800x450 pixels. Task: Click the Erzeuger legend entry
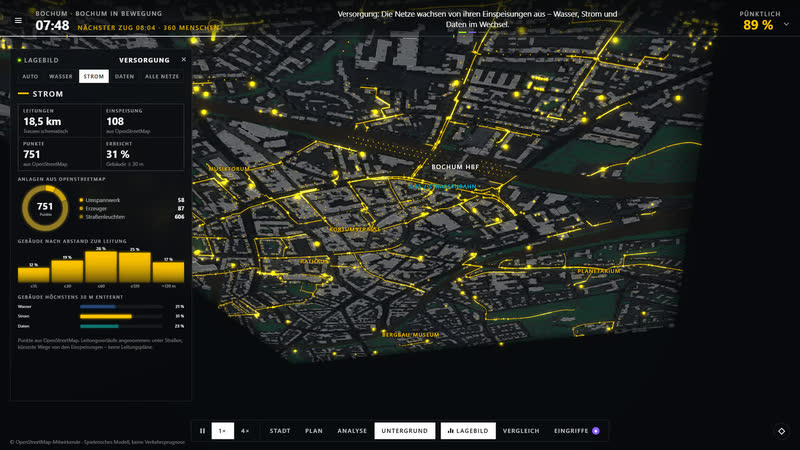(x=132, y=208)
